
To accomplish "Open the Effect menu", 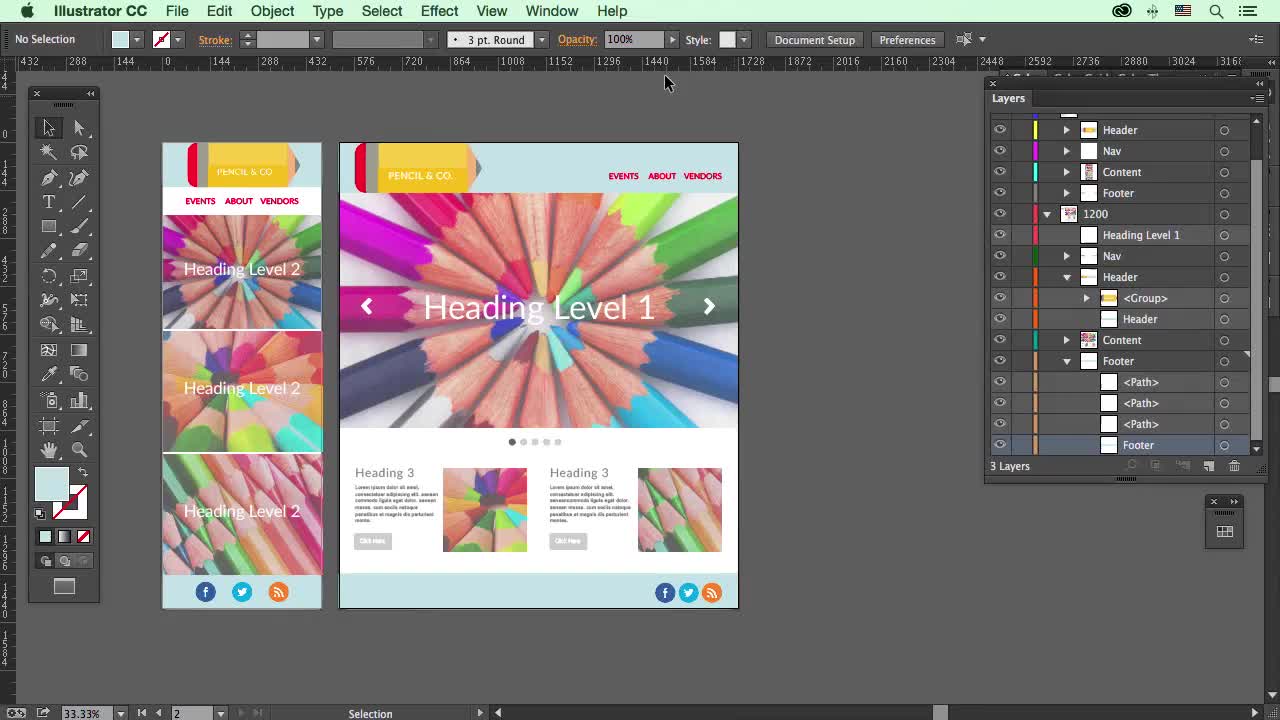I will [x=439, y=11].
